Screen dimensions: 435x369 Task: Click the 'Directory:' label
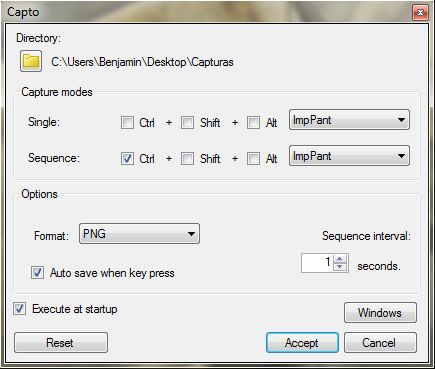[39, 38]
